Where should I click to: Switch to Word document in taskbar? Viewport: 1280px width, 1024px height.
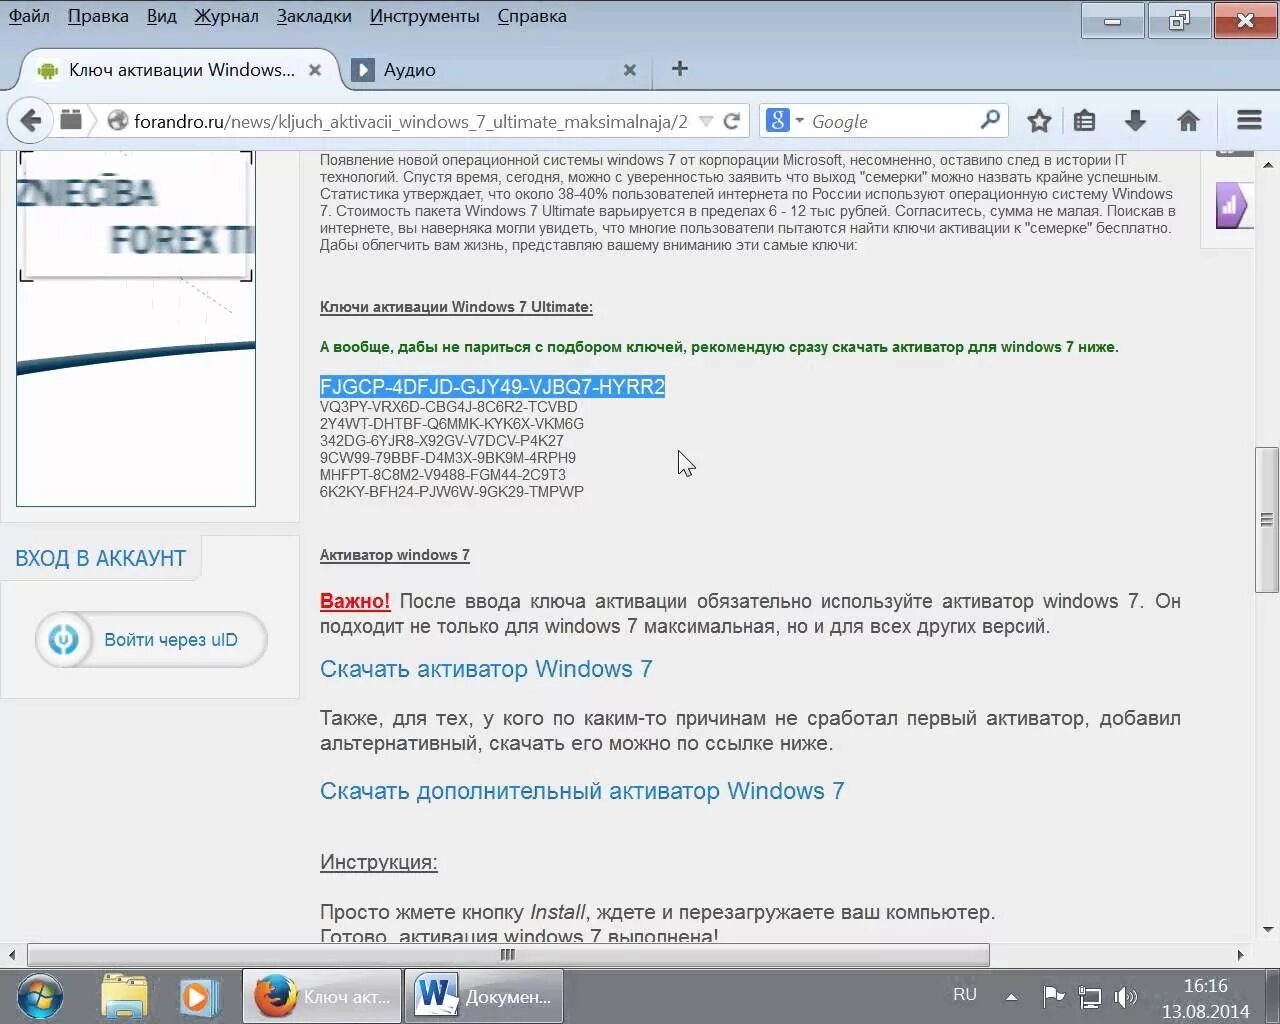coord(484,997)
